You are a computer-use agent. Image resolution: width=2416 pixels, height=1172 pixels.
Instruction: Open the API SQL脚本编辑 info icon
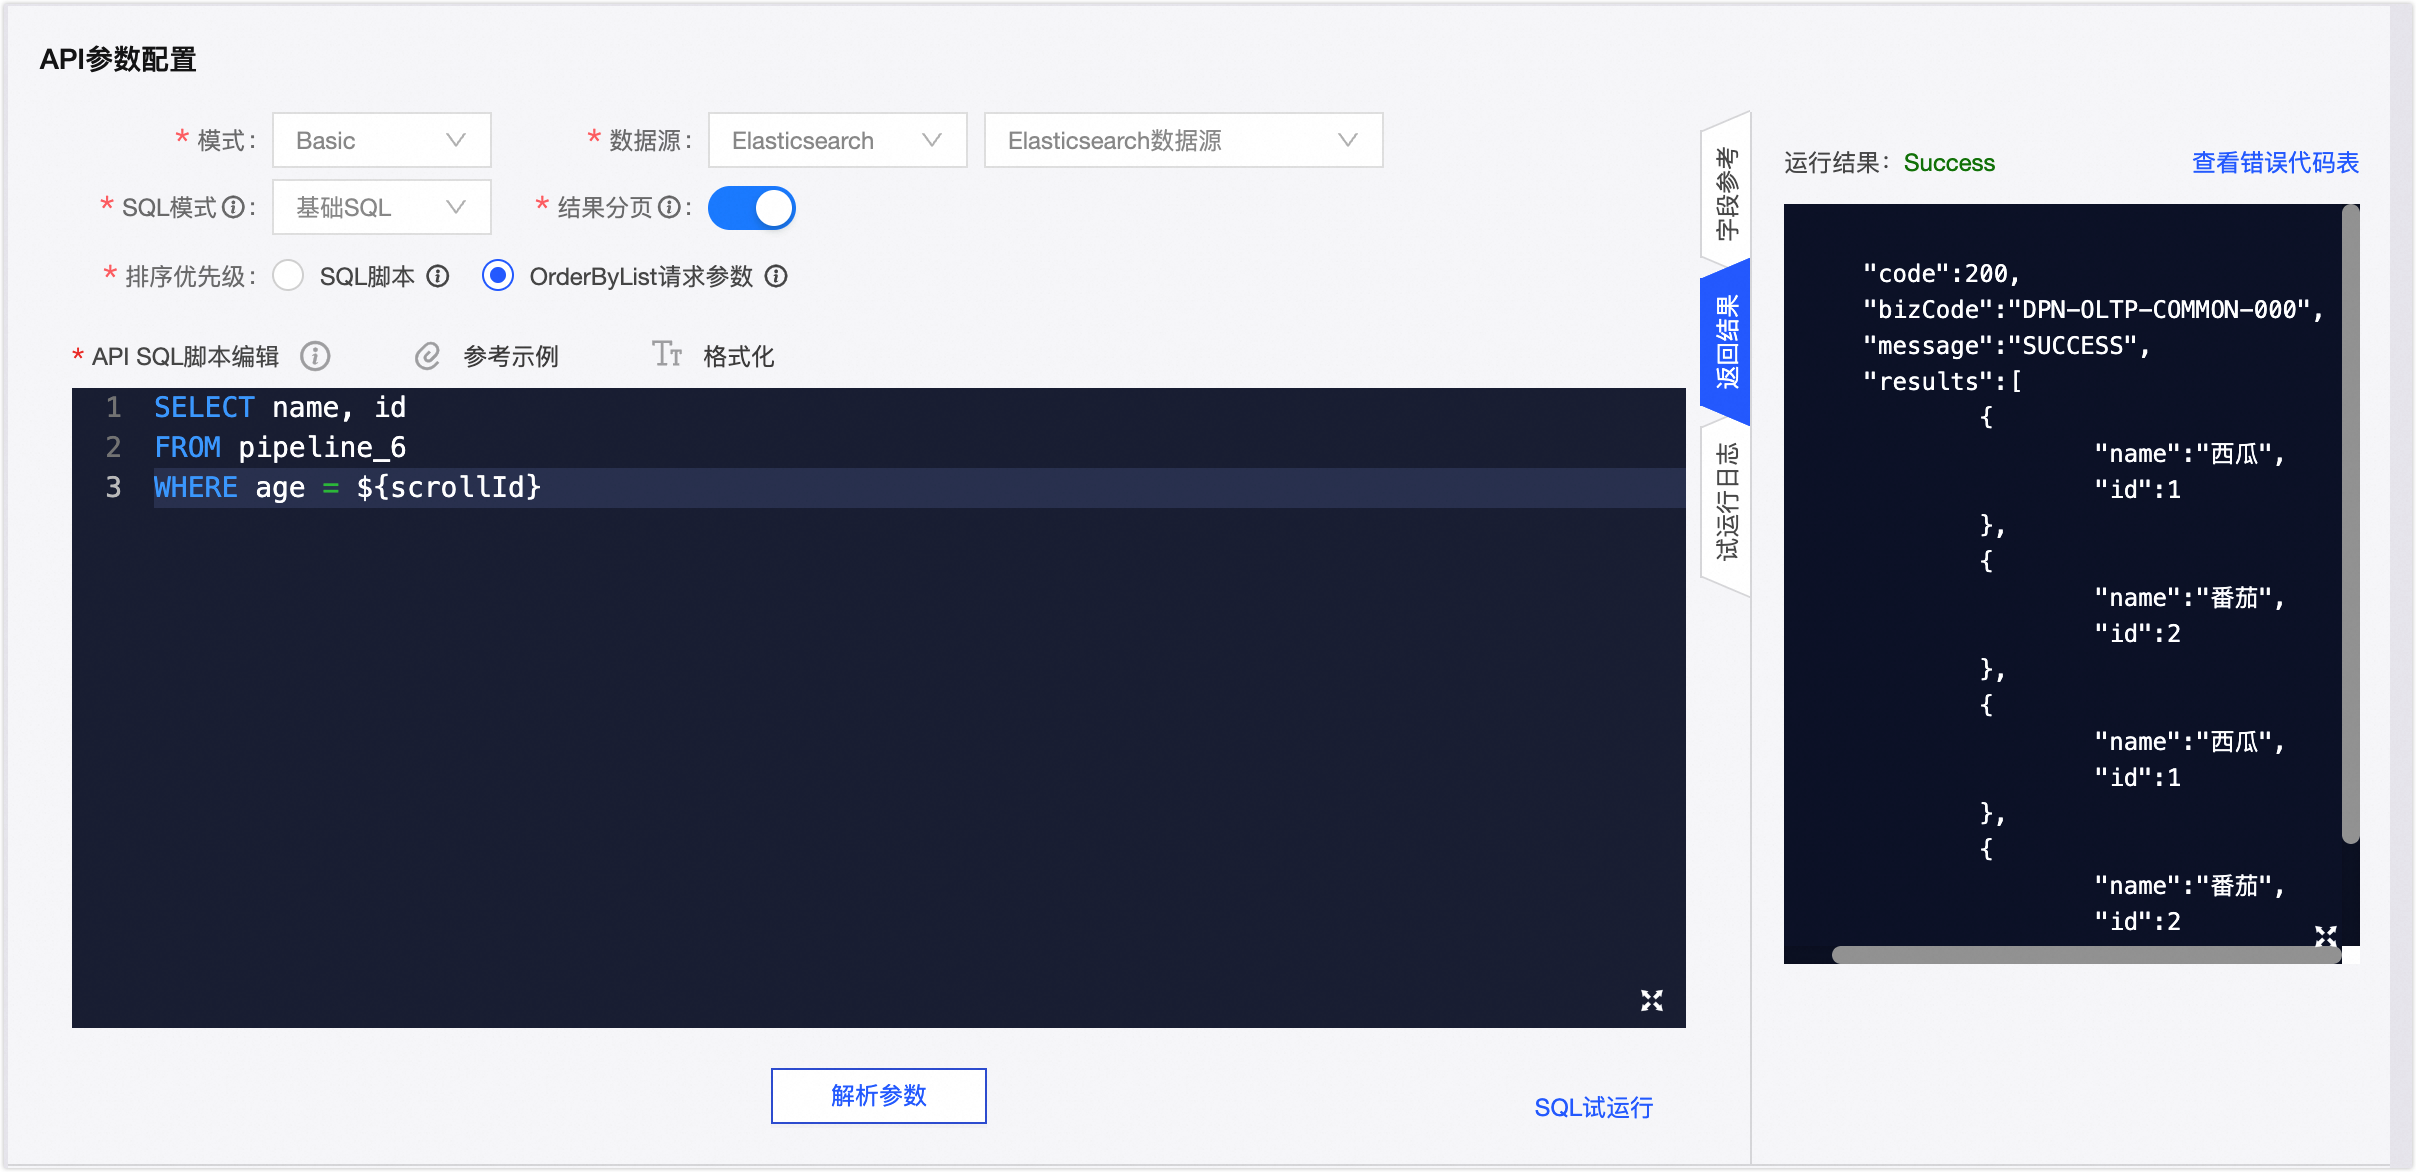pyautogui.click(x=315, y=356)
